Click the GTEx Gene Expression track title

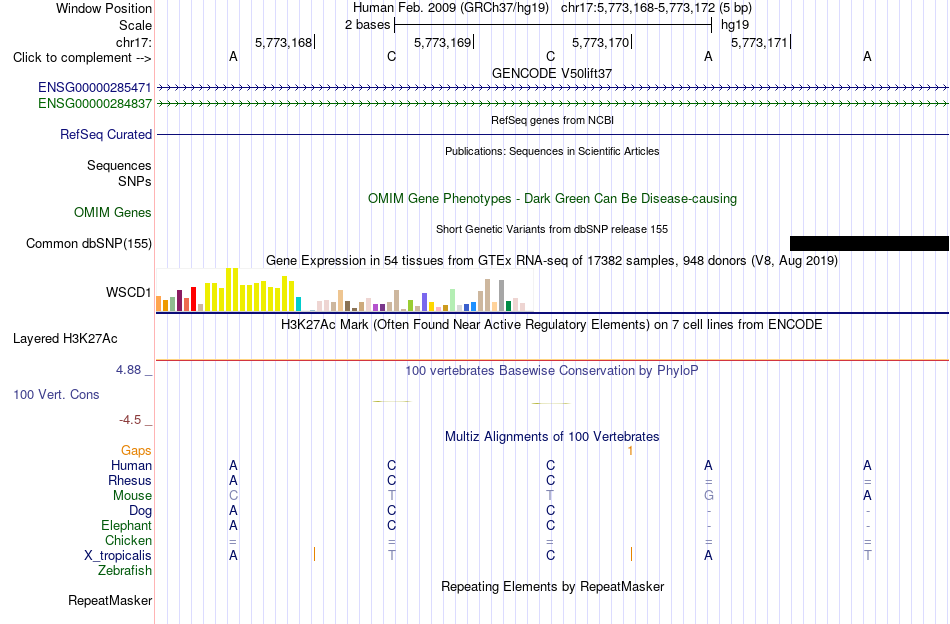tap(552, 261)
